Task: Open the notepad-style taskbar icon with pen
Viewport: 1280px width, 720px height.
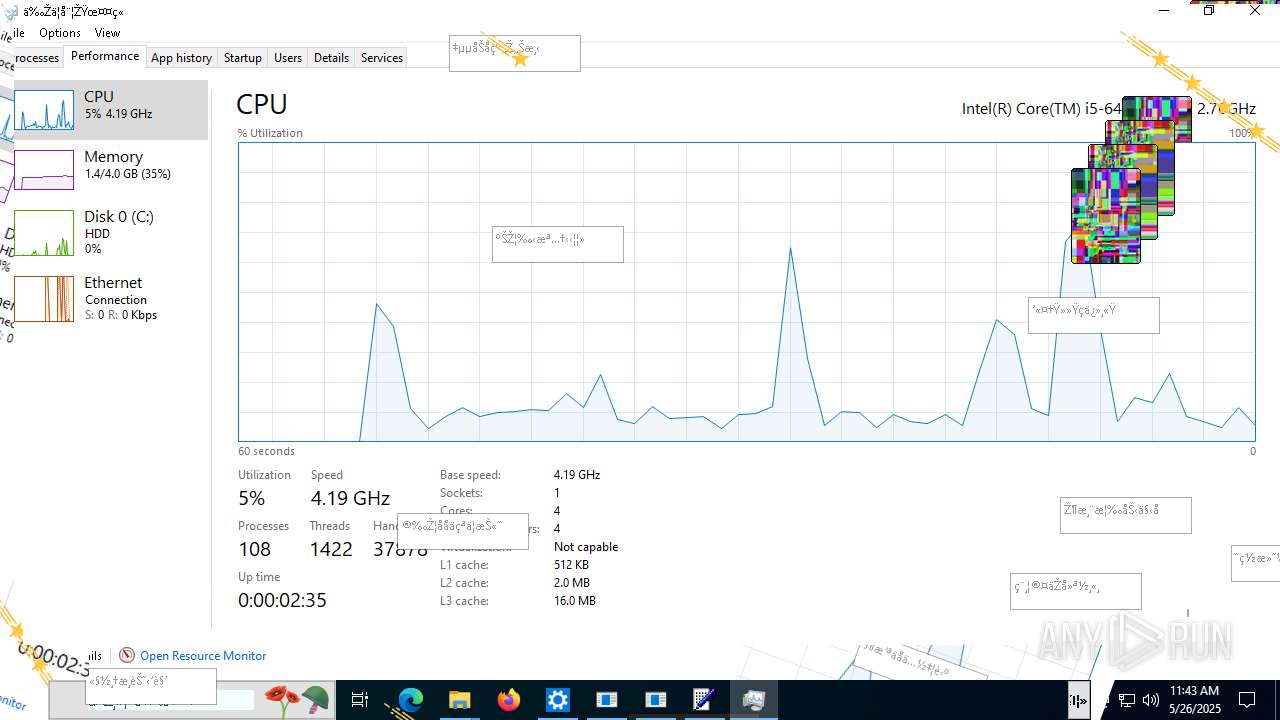Action: click(705, 700)
